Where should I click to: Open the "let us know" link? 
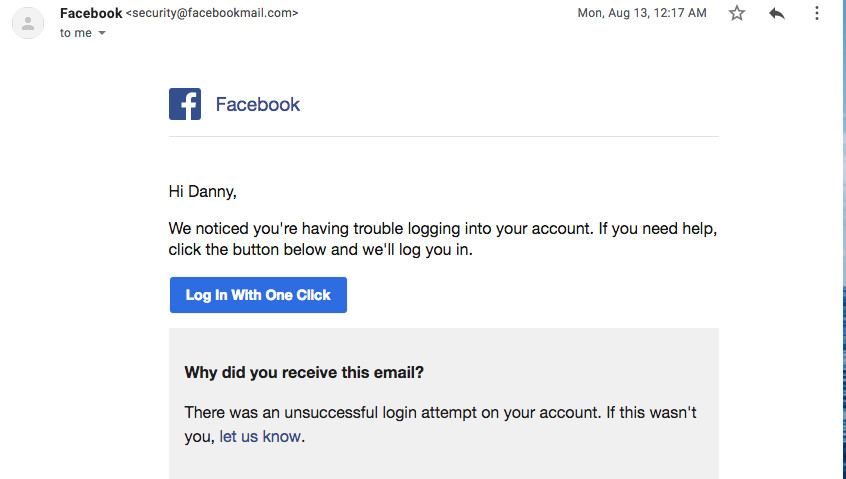pyautogui.click(x=260, y=436)
